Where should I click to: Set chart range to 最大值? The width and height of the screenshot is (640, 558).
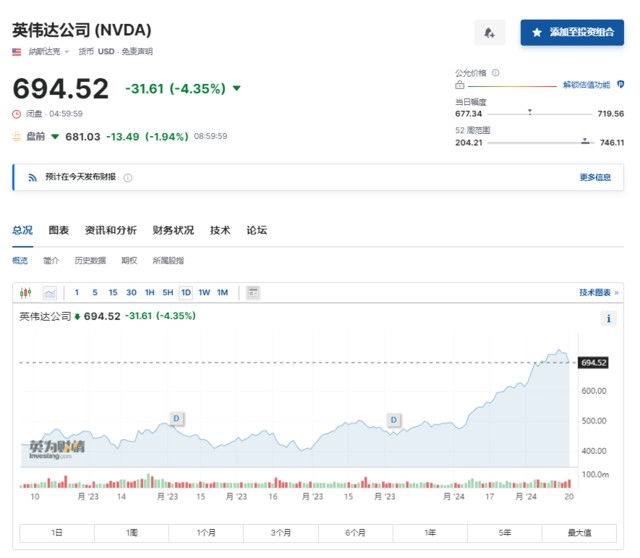[580, 533]
